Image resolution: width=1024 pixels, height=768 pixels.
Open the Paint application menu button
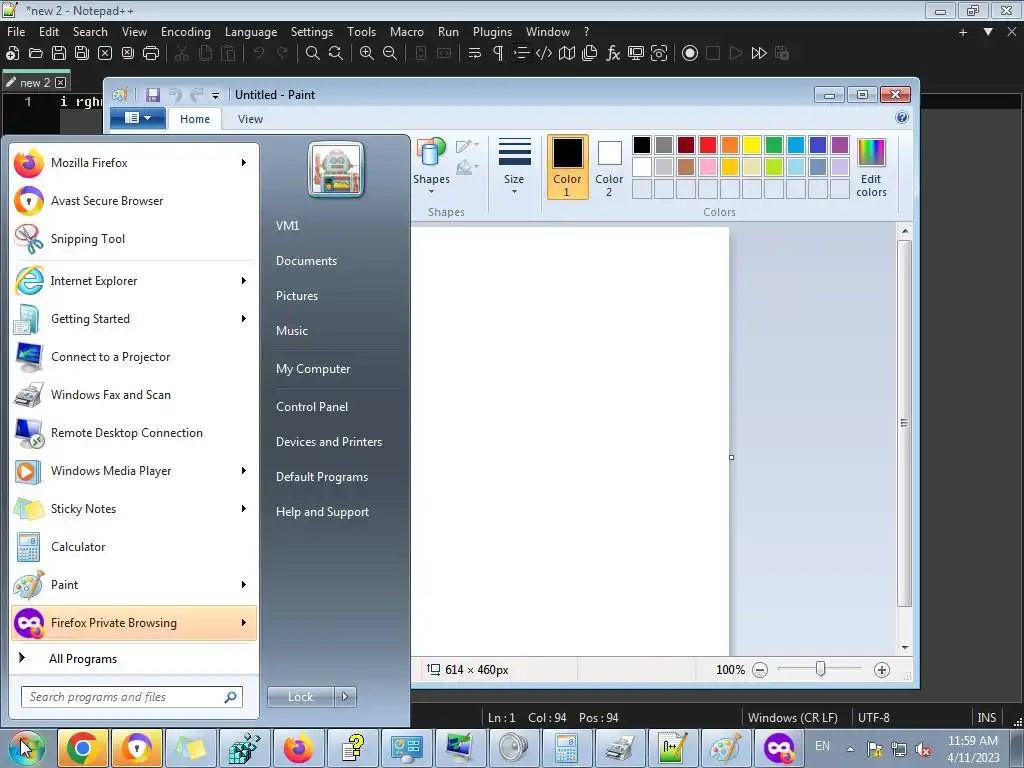[137, 118]
